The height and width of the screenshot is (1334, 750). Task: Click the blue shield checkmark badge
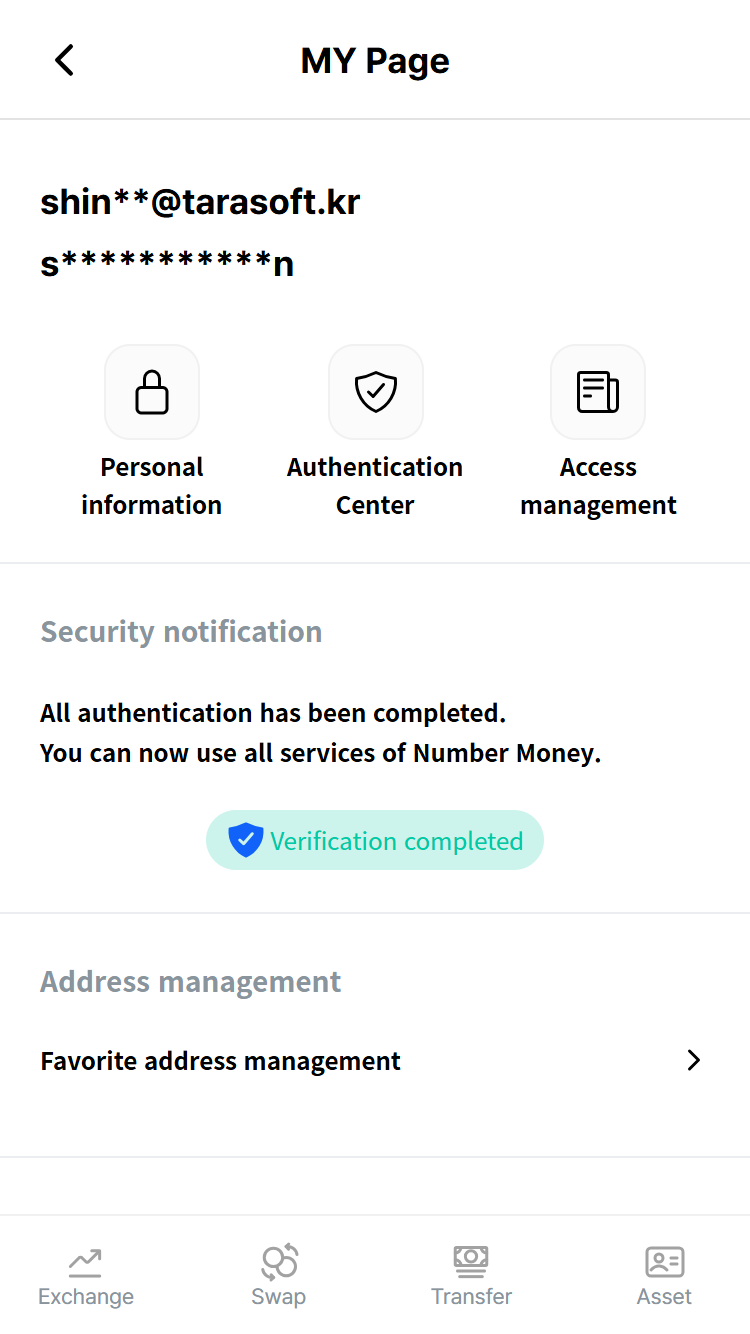click(245, 840)
